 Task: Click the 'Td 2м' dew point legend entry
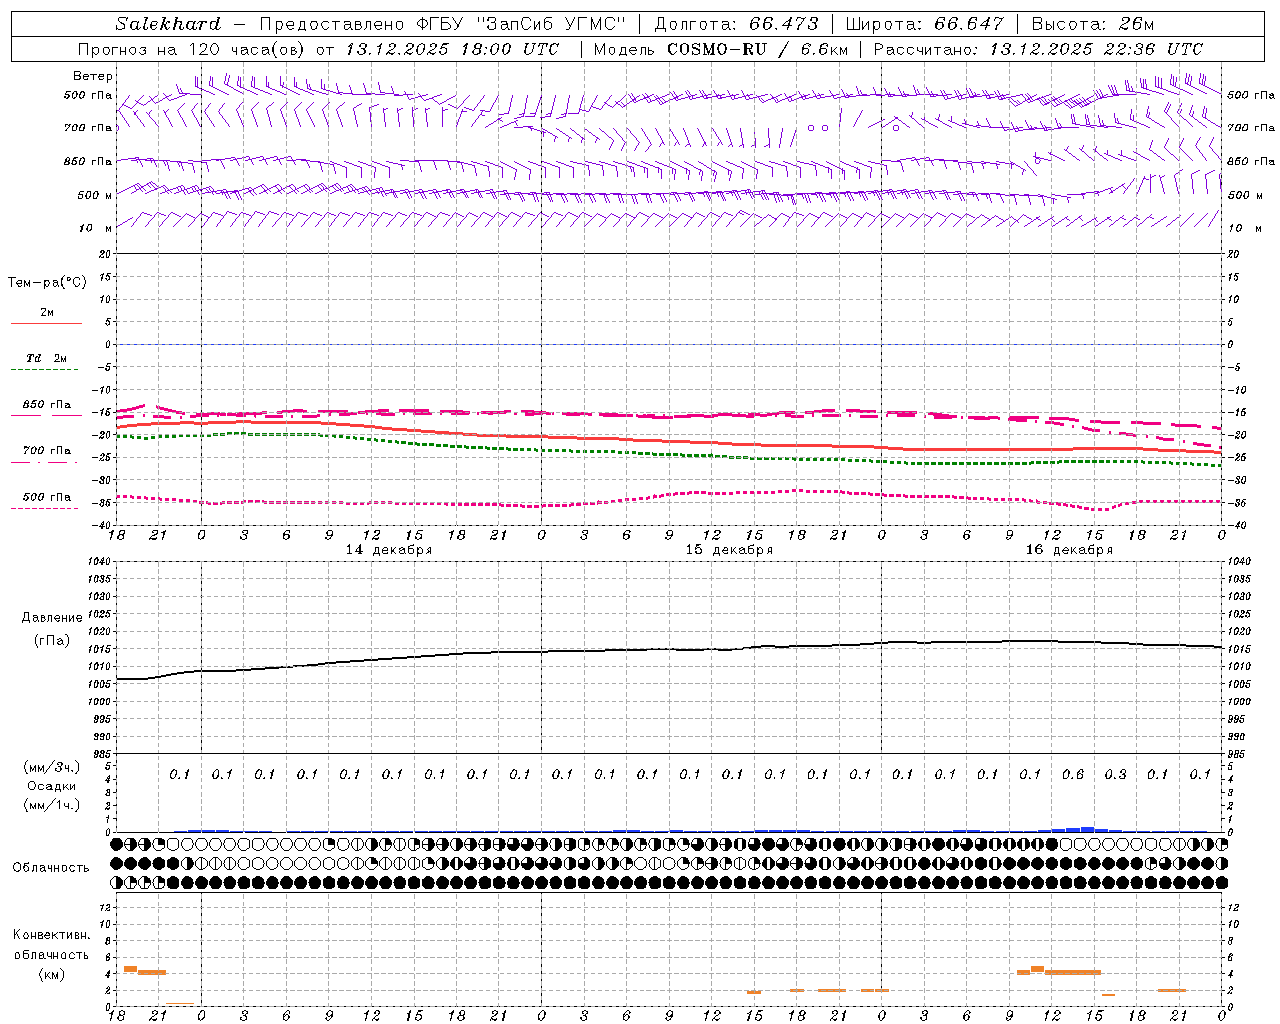click(x=46, y=358)
